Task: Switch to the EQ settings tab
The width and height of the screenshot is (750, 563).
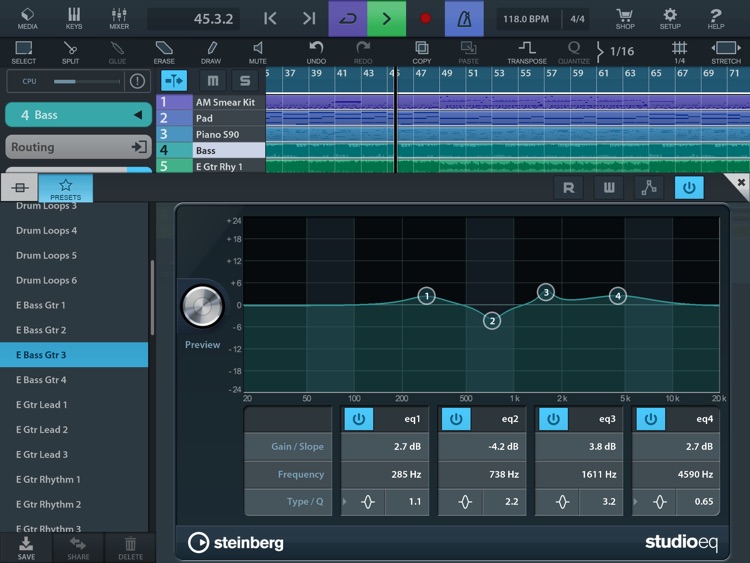Action: (20, 188)
